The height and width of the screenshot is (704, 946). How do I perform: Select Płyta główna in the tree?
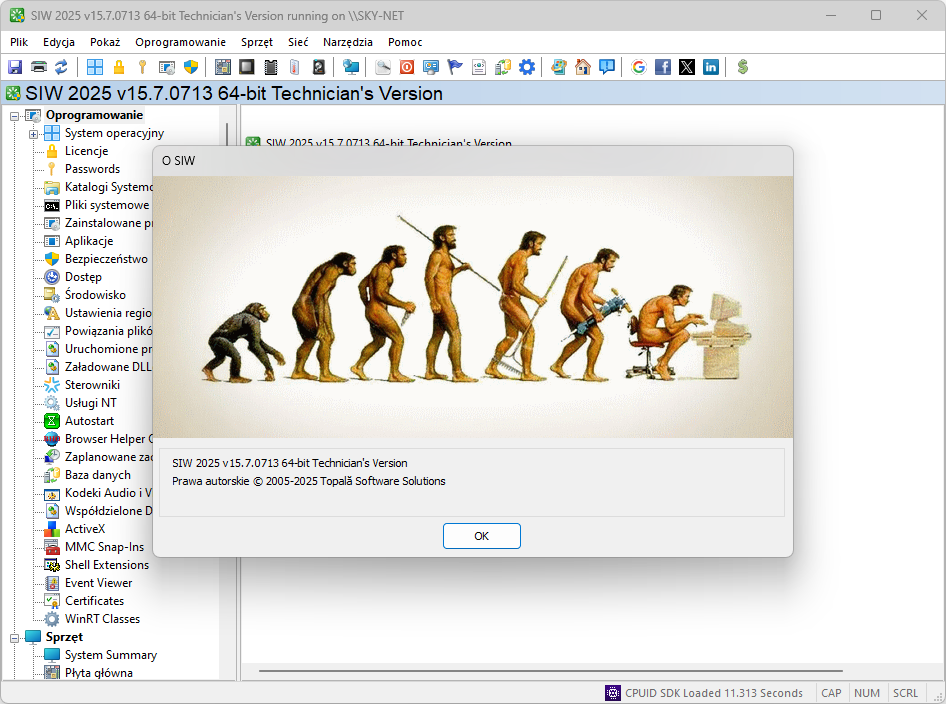click(98, 673)
